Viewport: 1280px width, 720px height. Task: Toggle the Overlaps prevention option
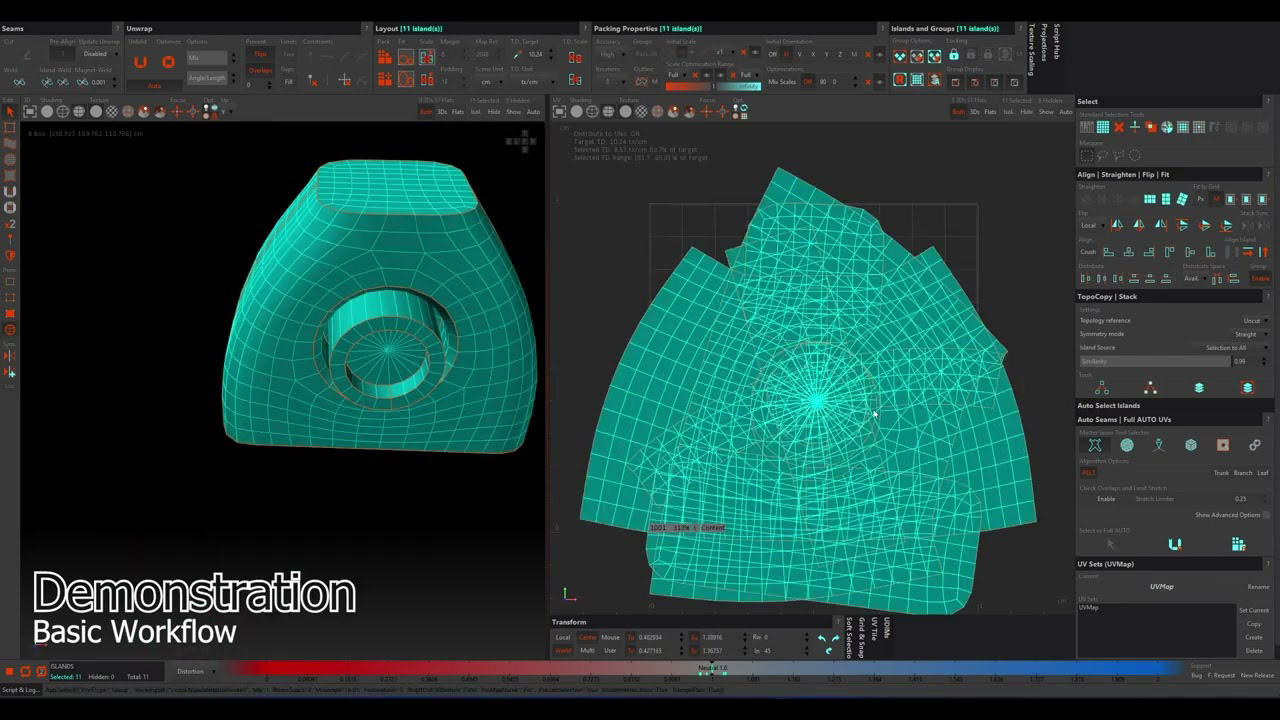[260, 70]
